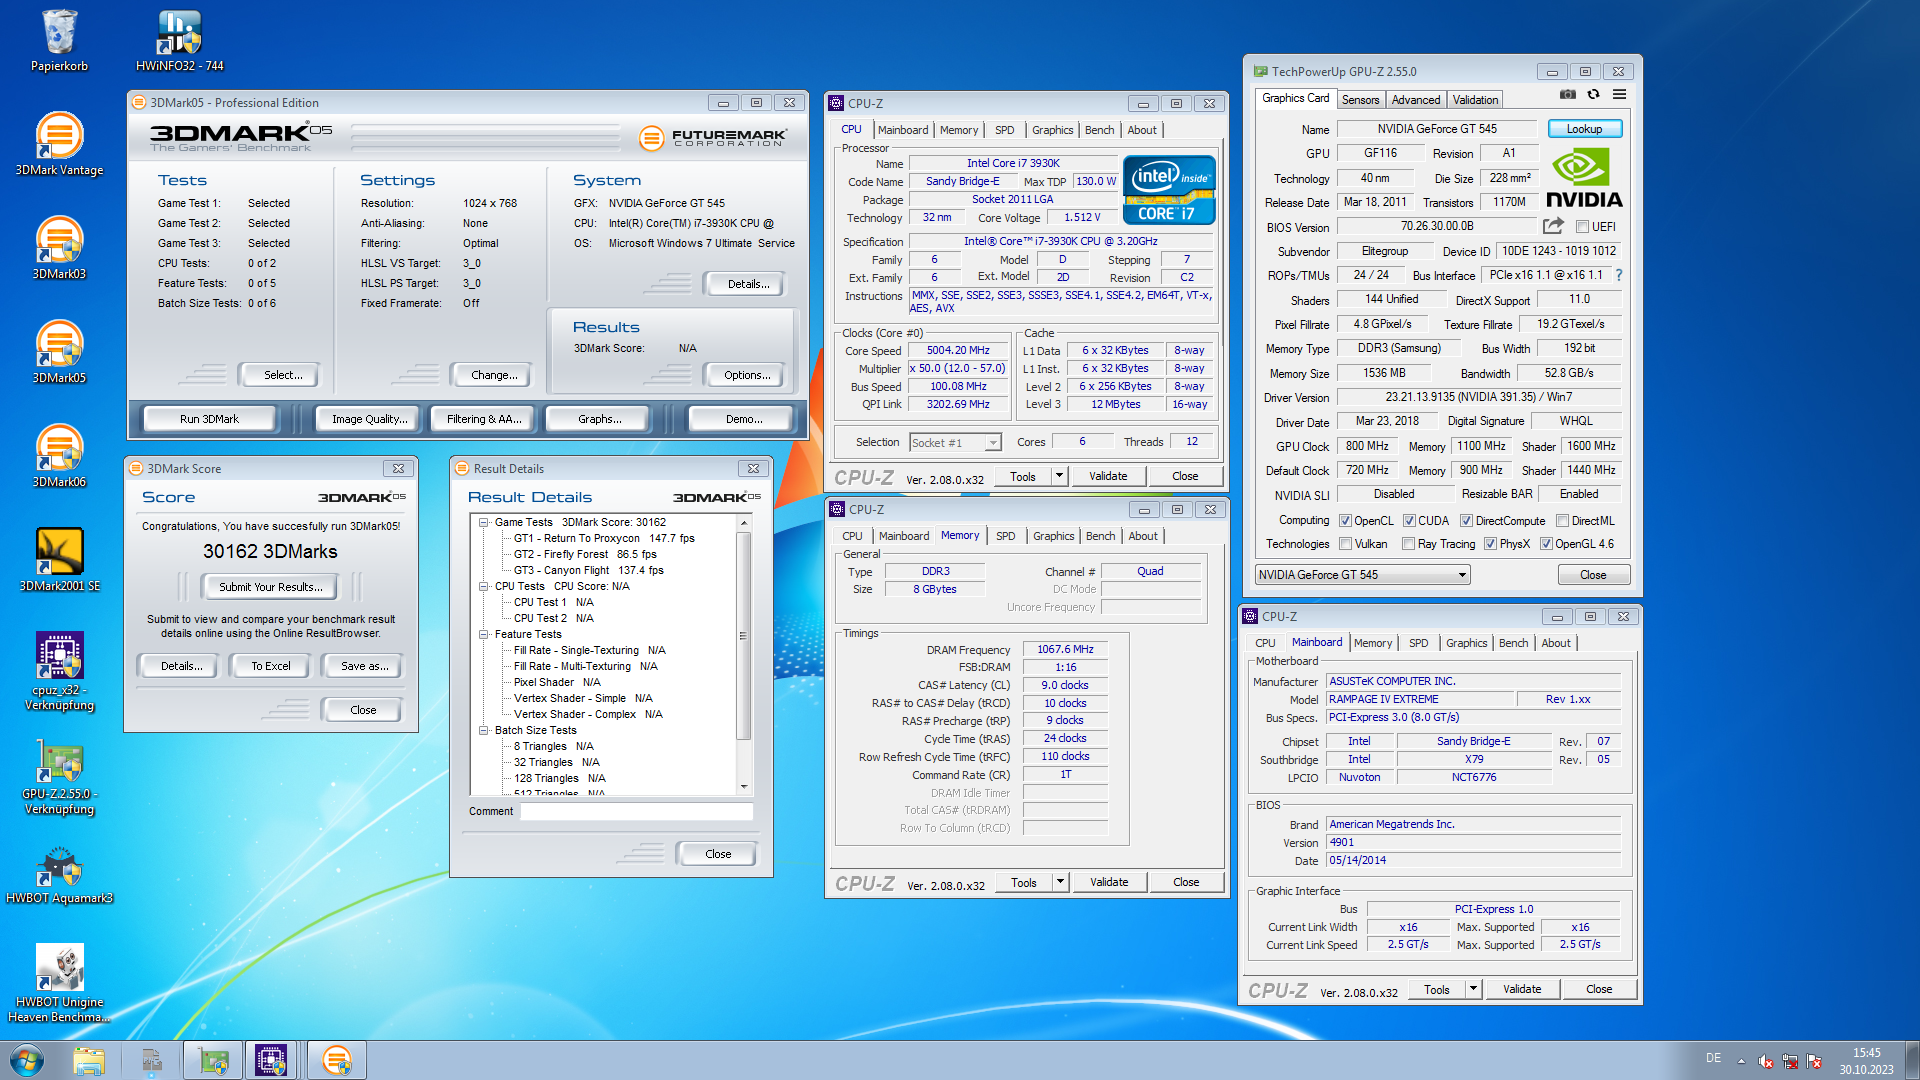Launch HWiNFO32 - 744 desktop shortcut

pyautogui.click(x=180, y=40)
